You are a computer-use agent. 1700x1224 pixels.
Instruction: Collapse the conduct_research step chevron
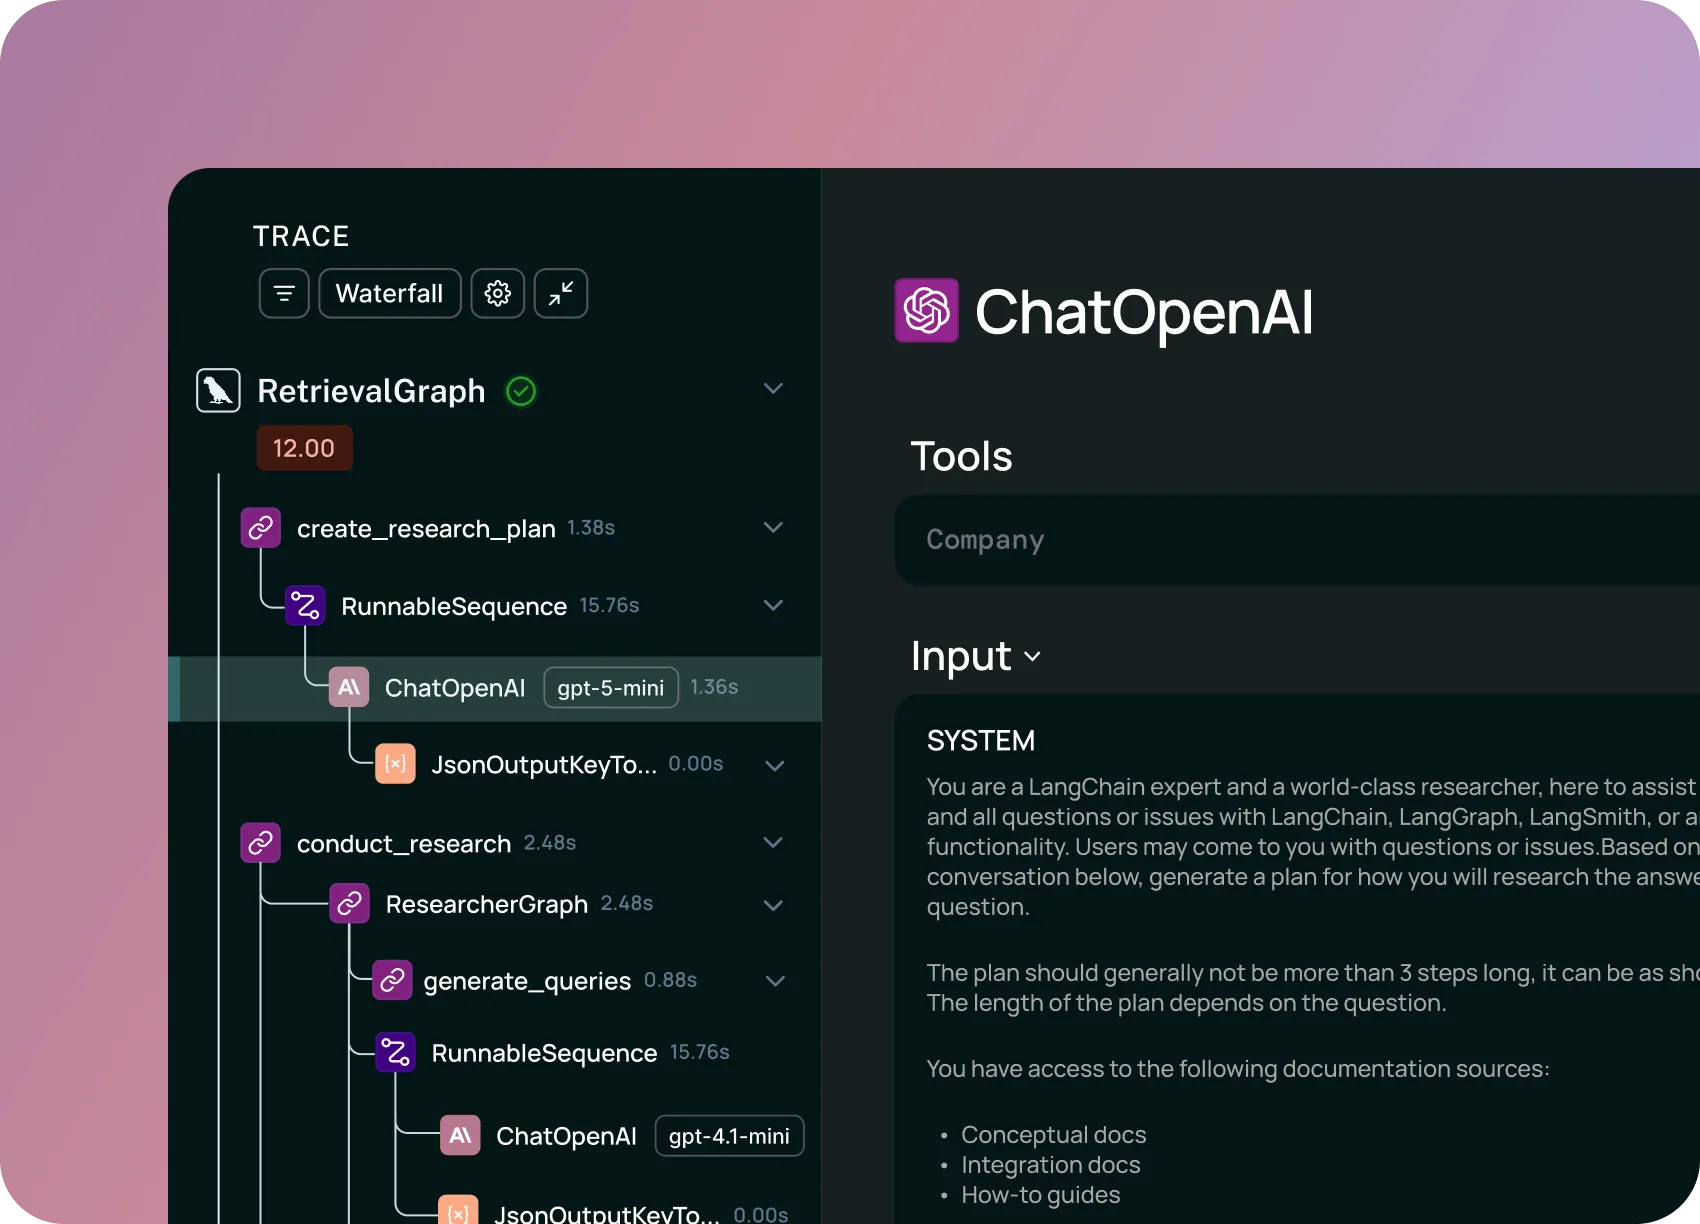point(773,843)
